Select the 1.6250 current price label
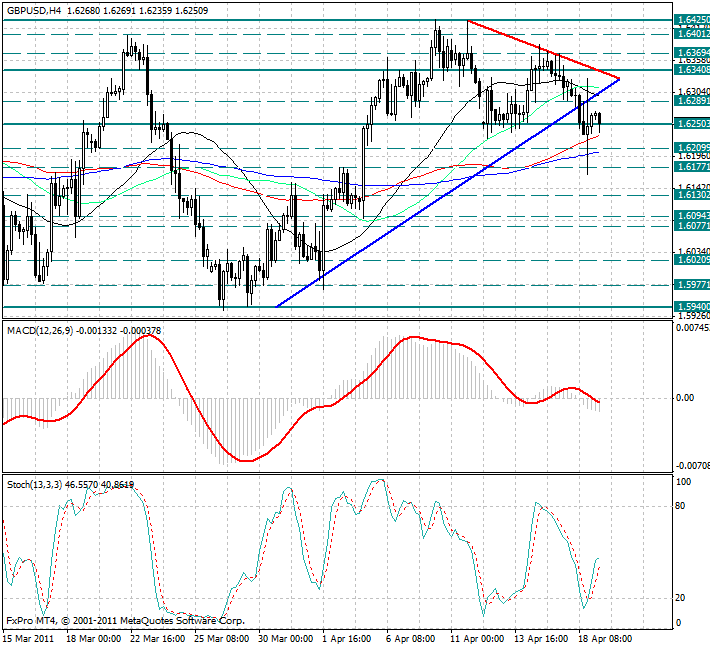This screenshot has width=710, height=646. point(692,124)
